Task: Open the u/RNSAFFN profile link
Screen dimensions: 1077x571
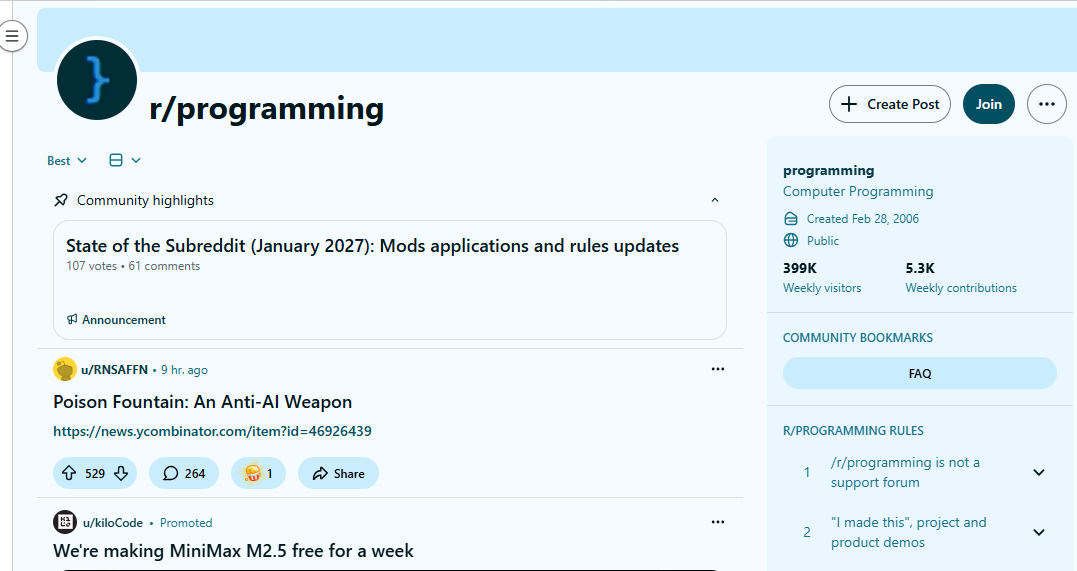Action: pyautogui.click(x=114, y=370)
